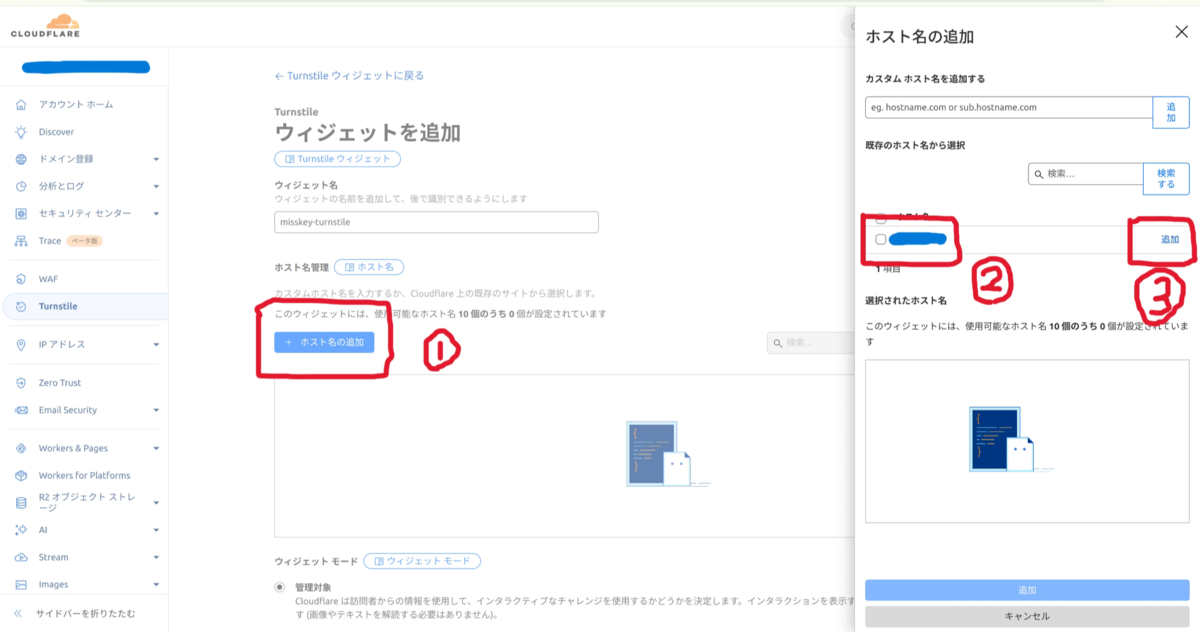Click the ドメイン登録 globe icon

click(x=21, y=159)
